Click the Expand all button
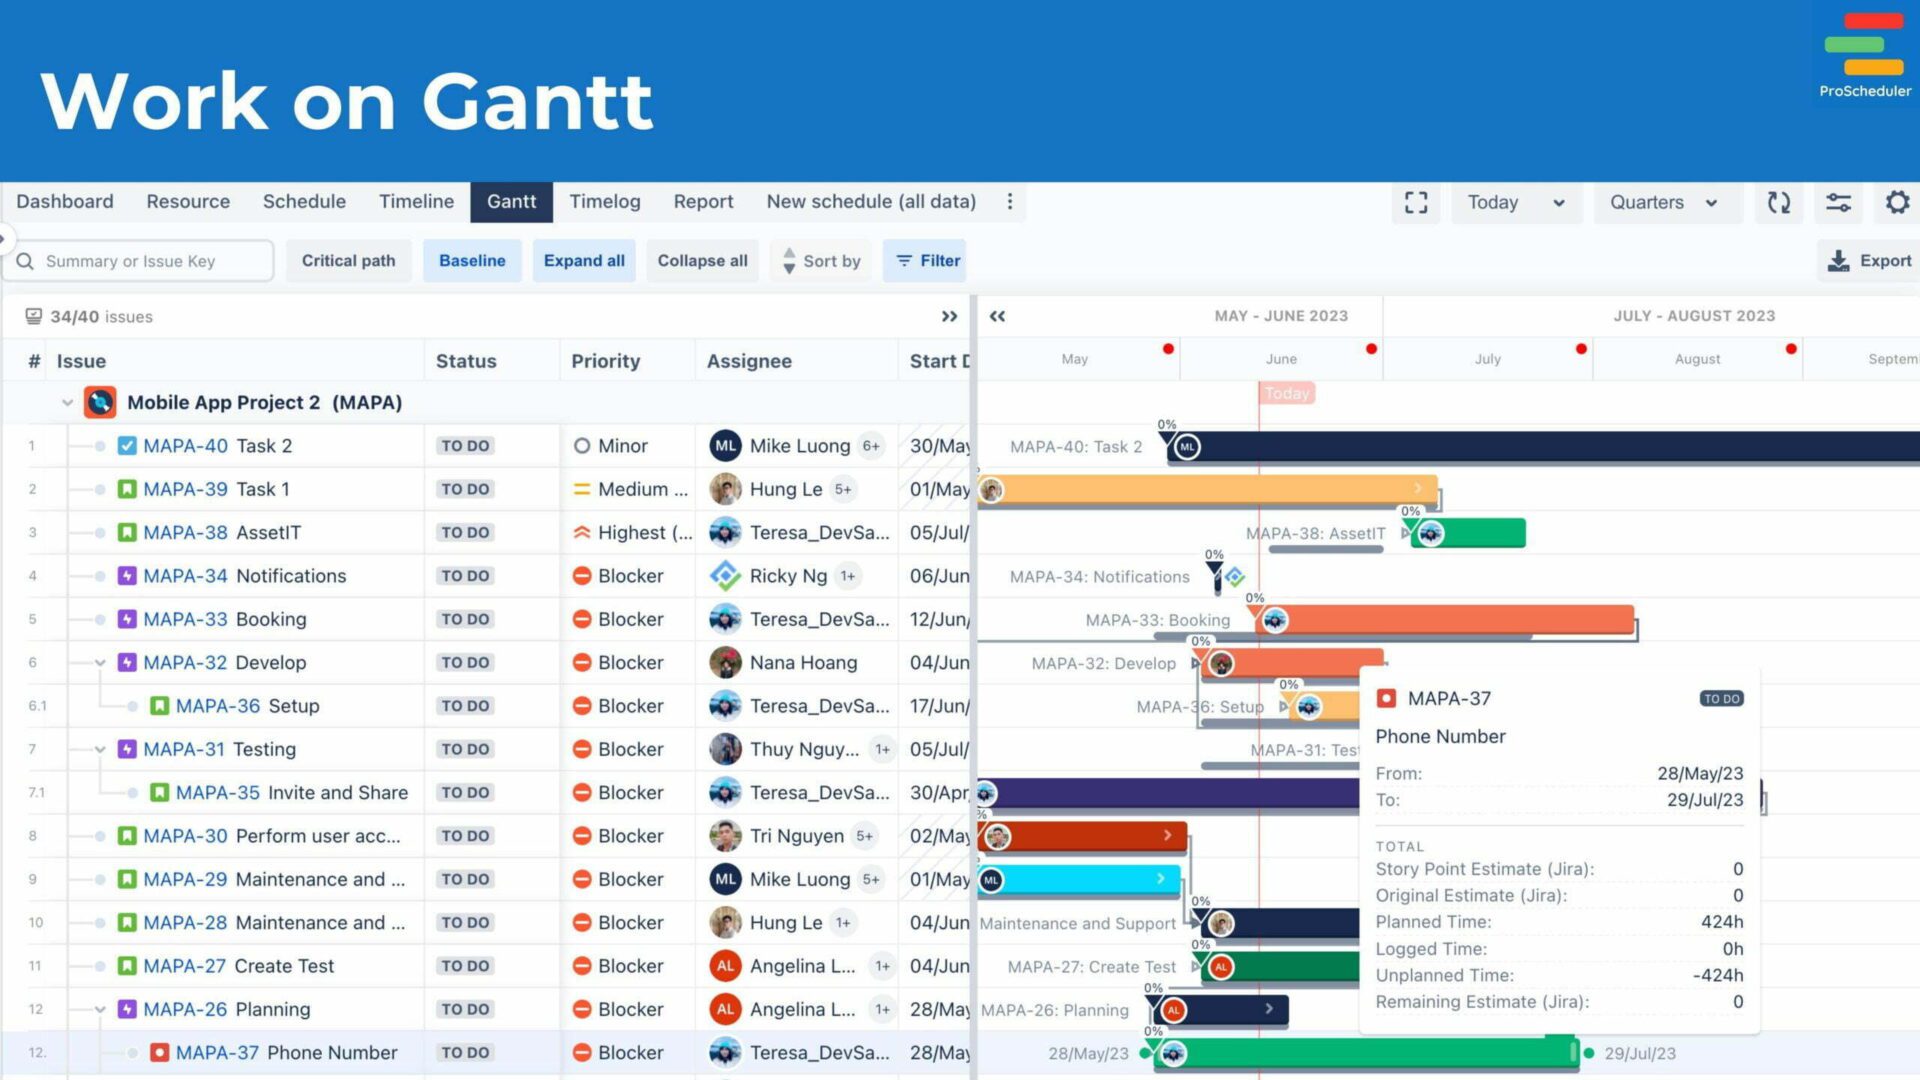Image resolution: width=1920 pixels, height=1080 pixels. point(584,260)
